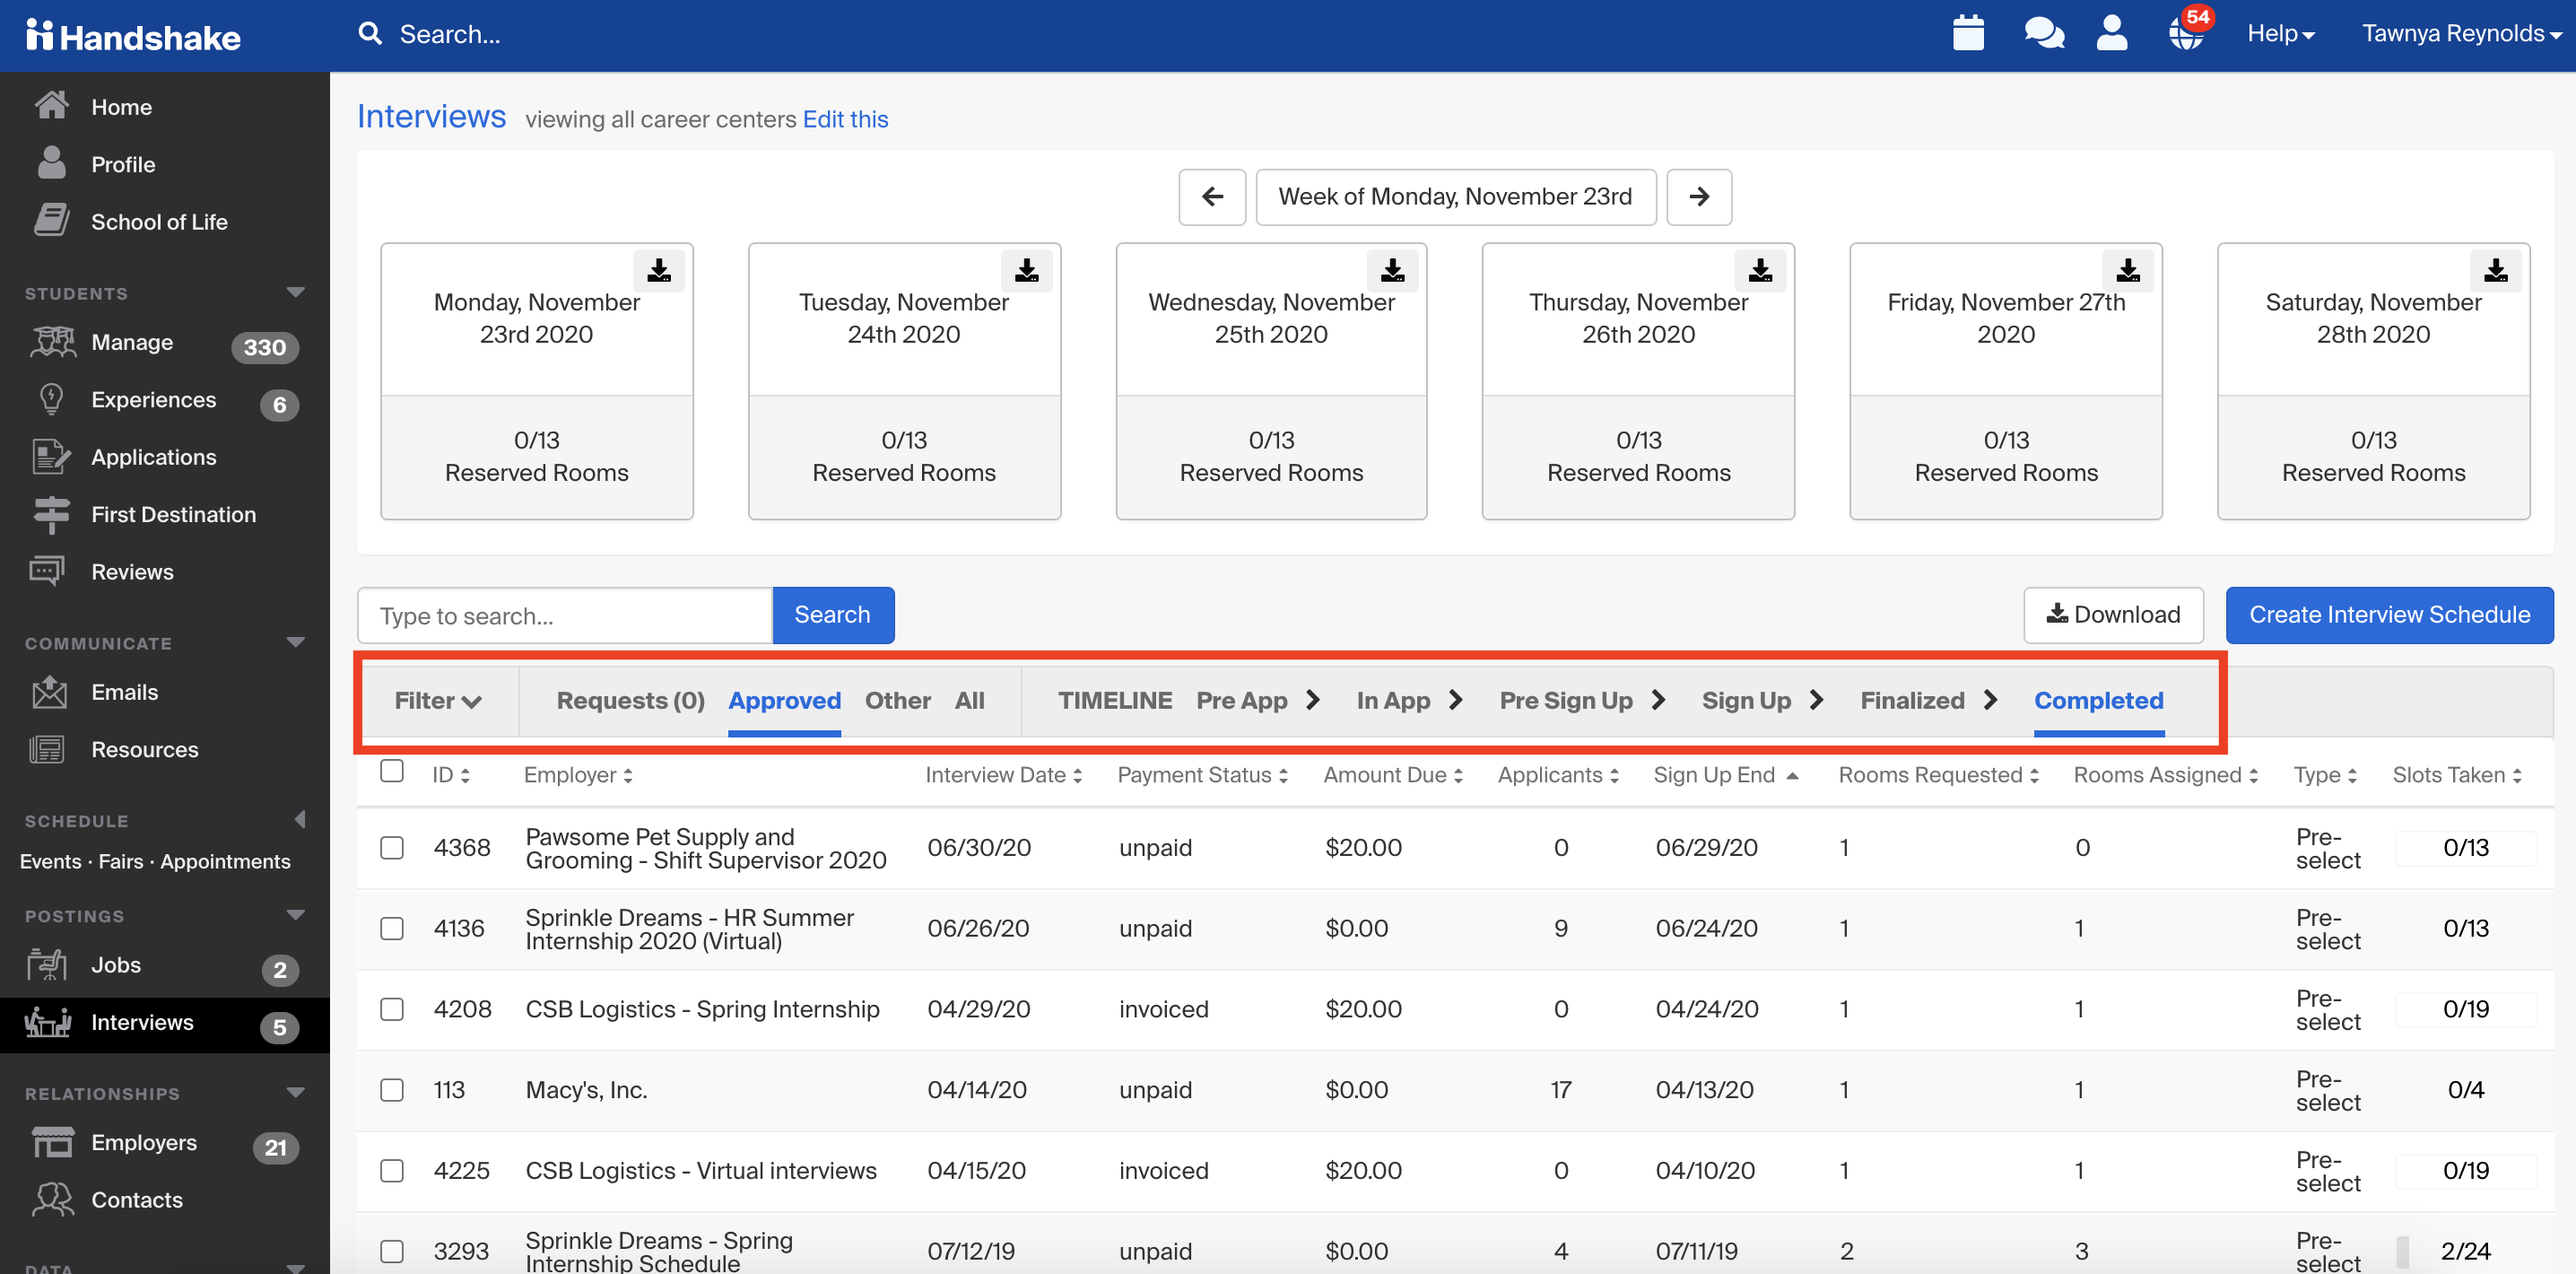Open Week of Monday, November 23rd picker

point(1455,197)
